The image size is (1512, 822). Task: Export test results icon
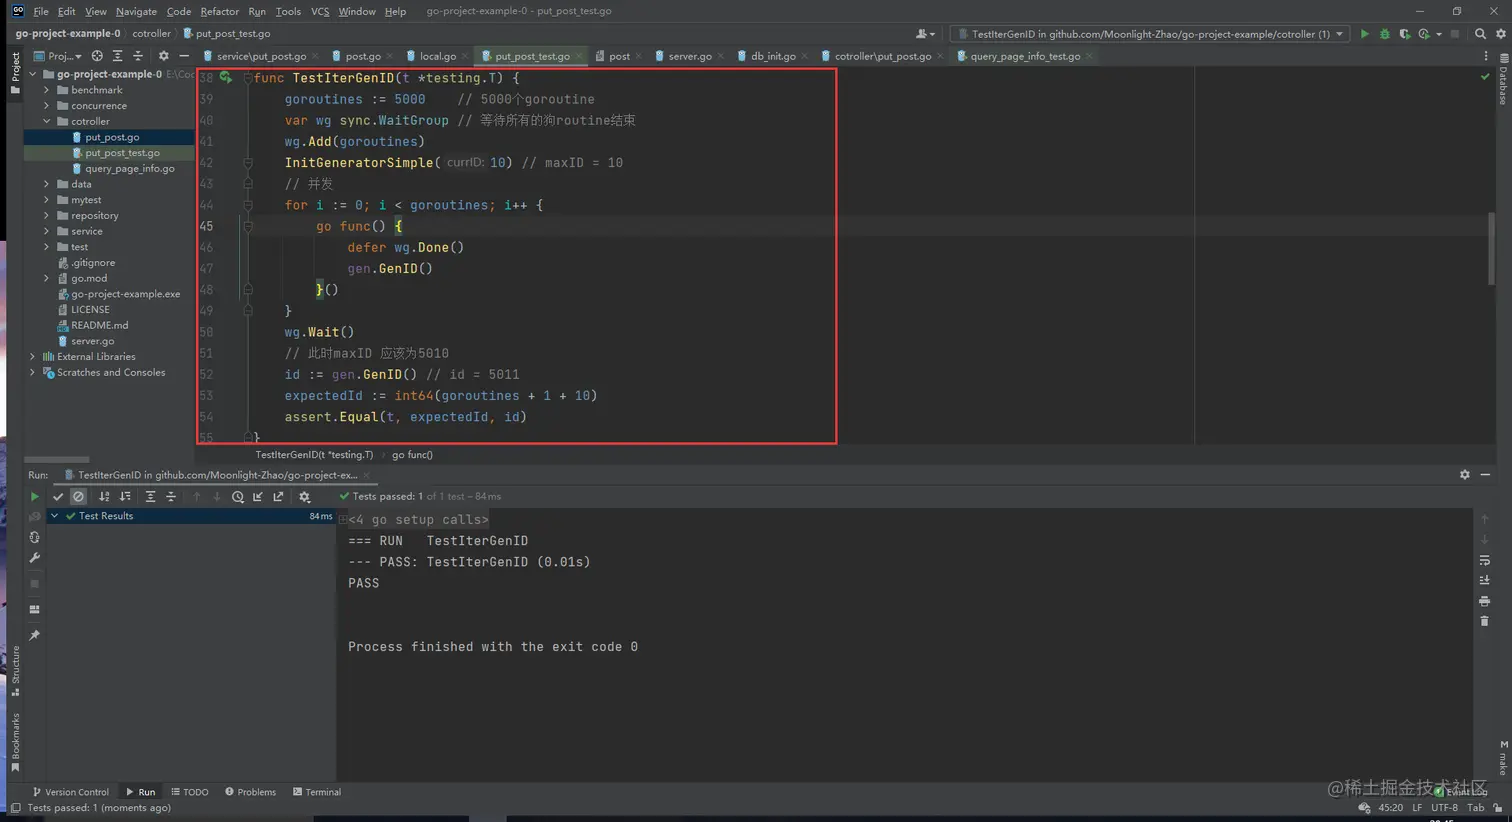279,496
